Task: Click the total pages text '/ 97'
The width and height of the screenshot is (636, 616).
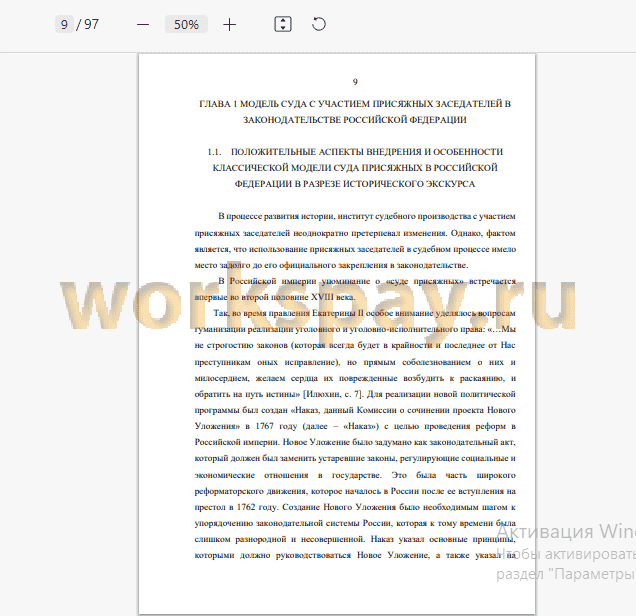Action: (88, 24)
